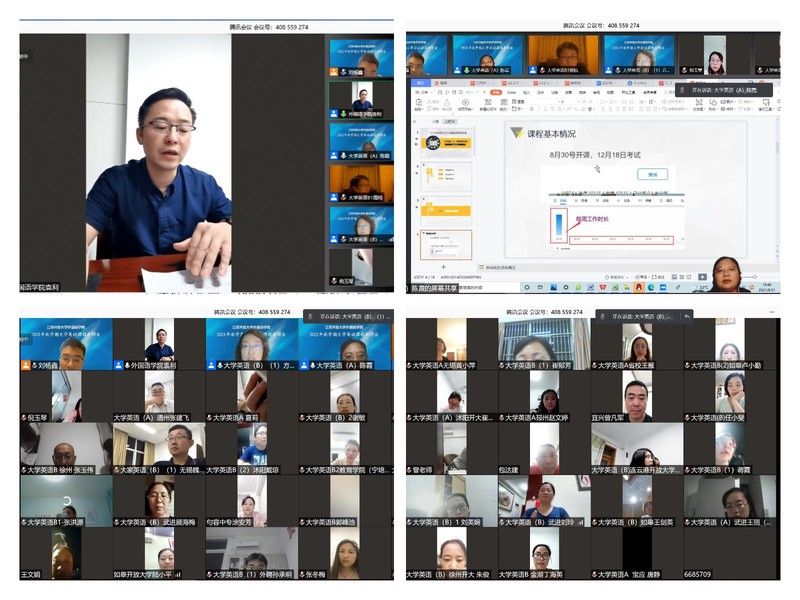Viewport: 800px width, 600px height.
Task: Select the 王文娟 video tile
Action: 66,554
